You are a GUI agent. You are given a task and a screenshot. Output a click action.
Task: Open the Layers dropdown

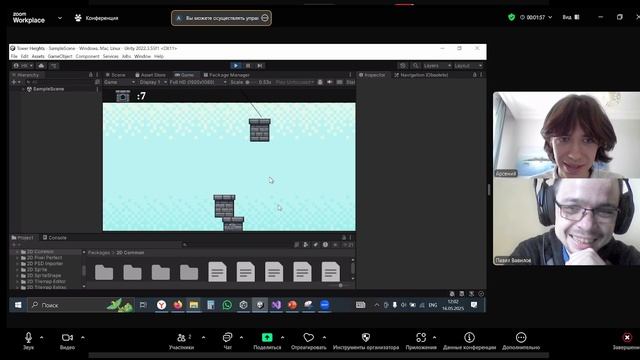click(x=437, y=66)
